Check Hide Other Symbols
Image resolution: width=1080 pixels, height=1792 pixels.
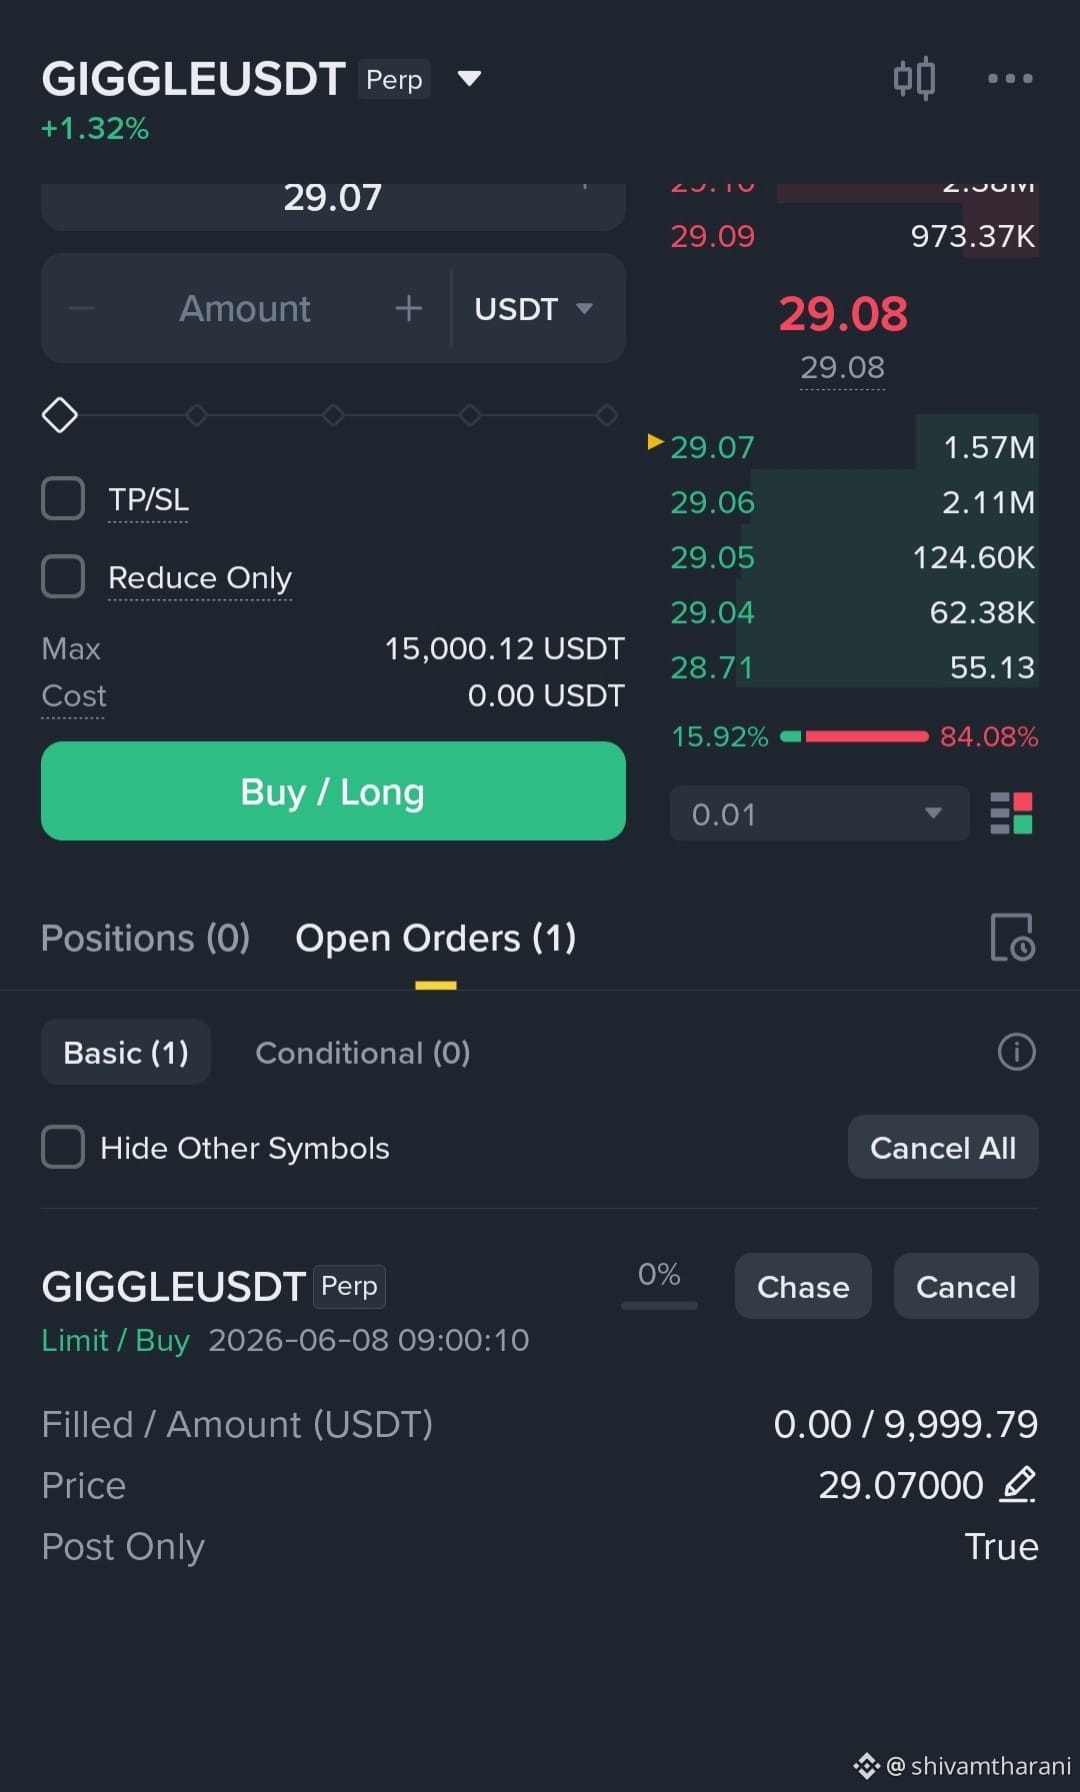pyautogui.click(x=63, y=1147)
